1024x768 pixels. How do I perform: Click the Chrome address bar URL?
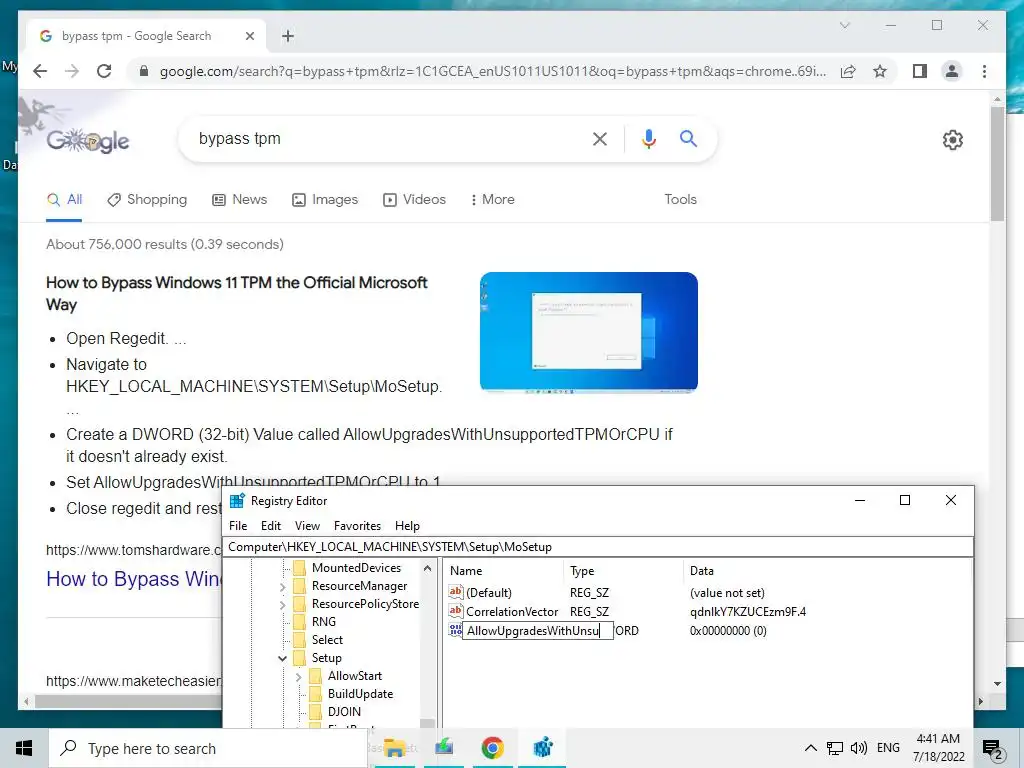click(492, 71)
